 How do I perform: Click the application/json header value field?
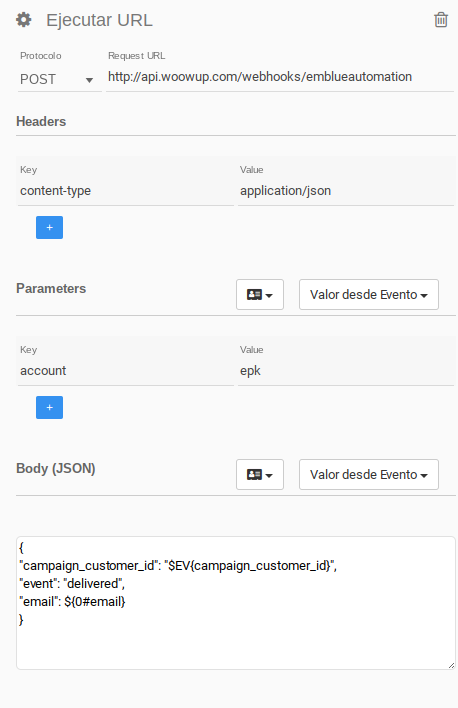pos(346,191)
